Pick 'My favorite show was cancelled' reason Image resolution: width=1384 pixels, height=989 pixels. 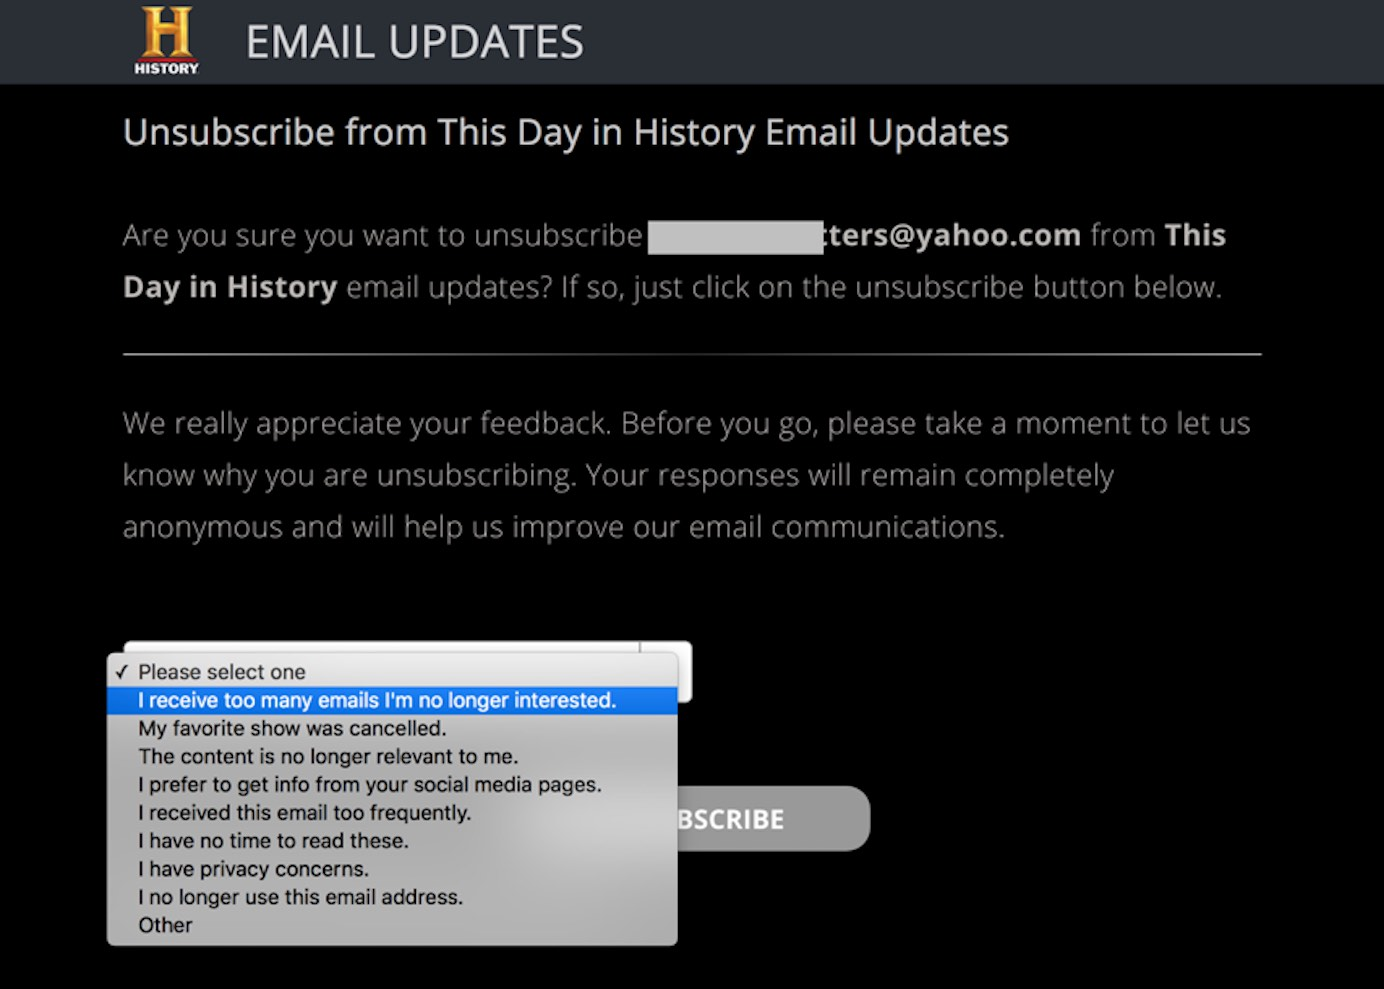tap(292, 728)
